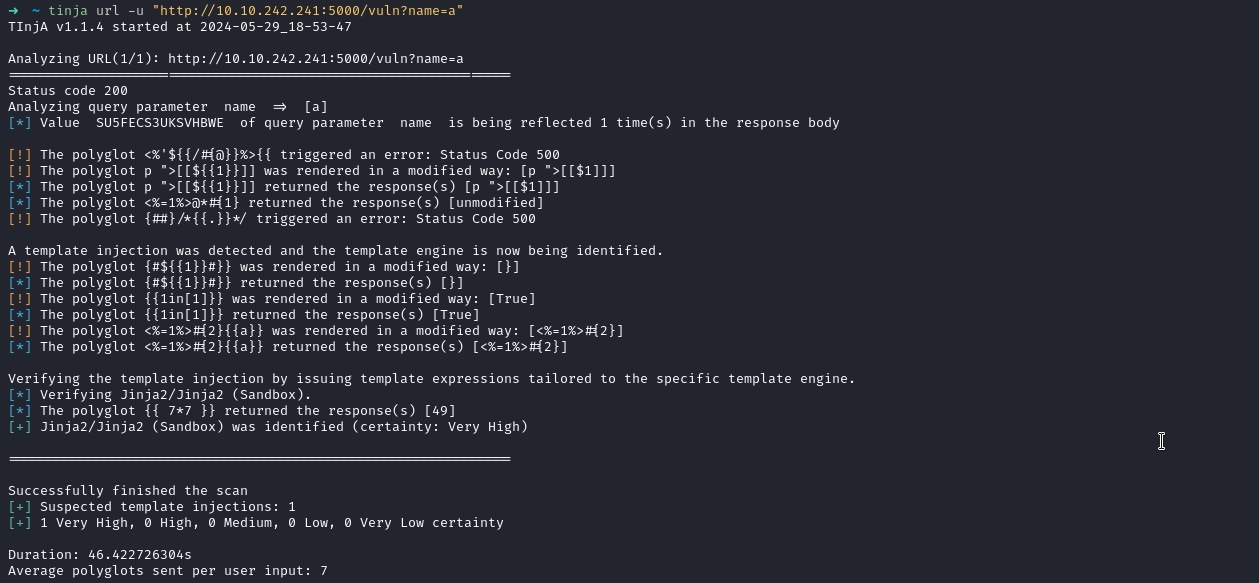
Task: Click the TInjA v1.1.4 started line
Action: pos(179,26)
